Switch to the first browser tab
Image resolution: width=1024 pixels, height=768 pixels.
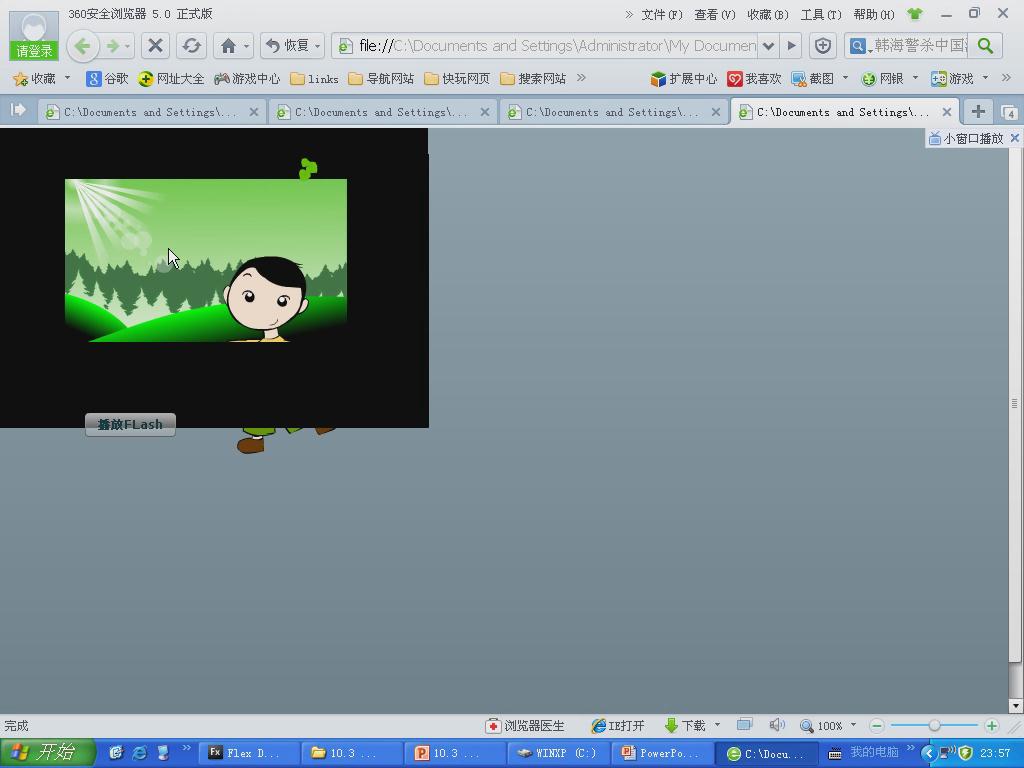click(x=151, y=112)
